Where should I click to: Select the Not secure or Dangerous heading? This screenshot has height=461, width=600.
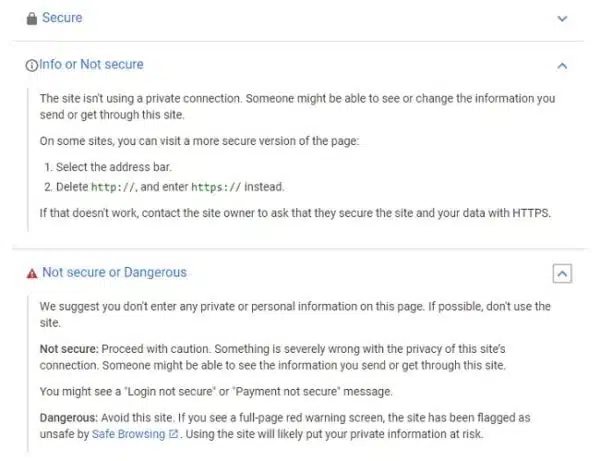tap(114, 272)
